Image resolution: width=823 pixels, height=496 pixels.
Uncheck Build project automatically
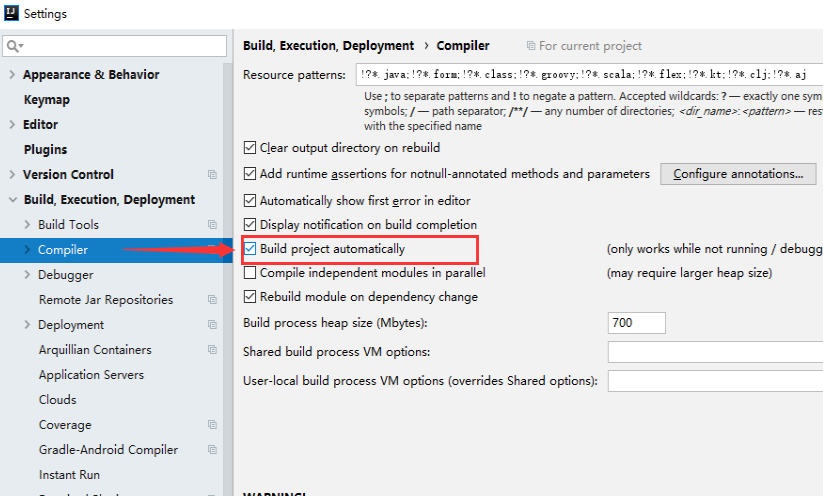[x=250, y=249]
